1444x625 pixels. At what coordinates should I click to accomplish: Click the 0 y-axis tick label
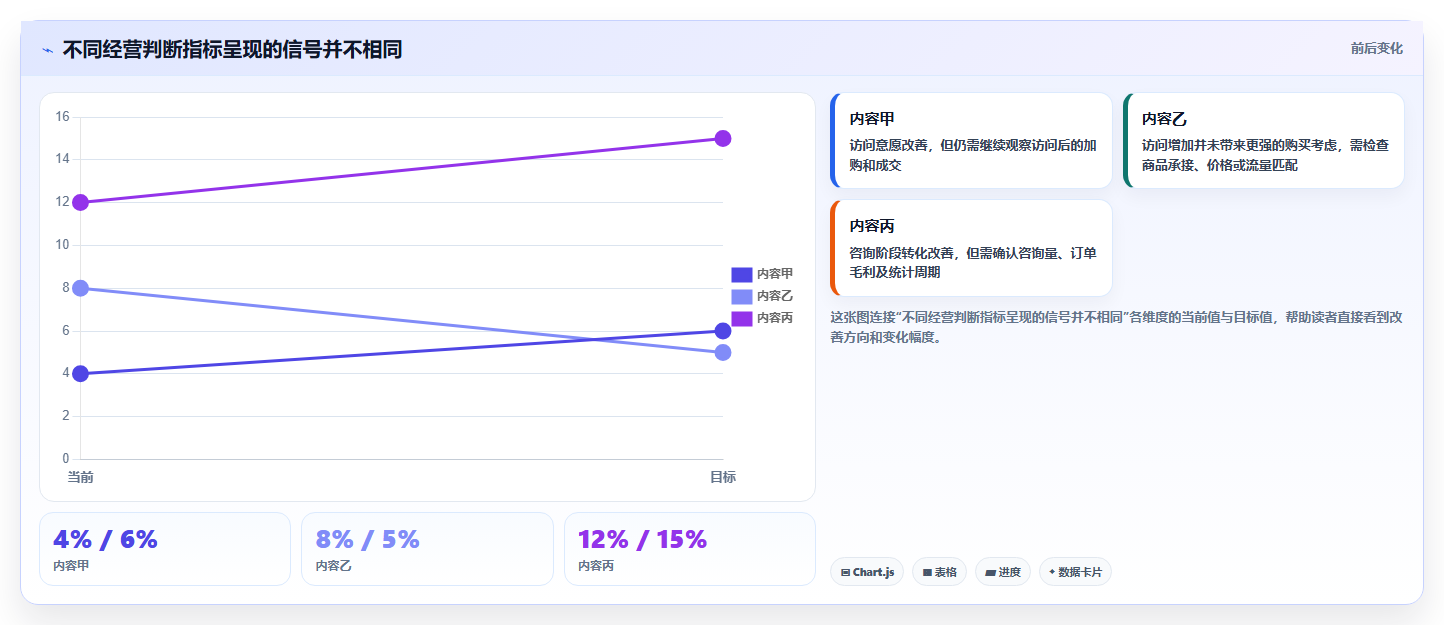point(65,459)
